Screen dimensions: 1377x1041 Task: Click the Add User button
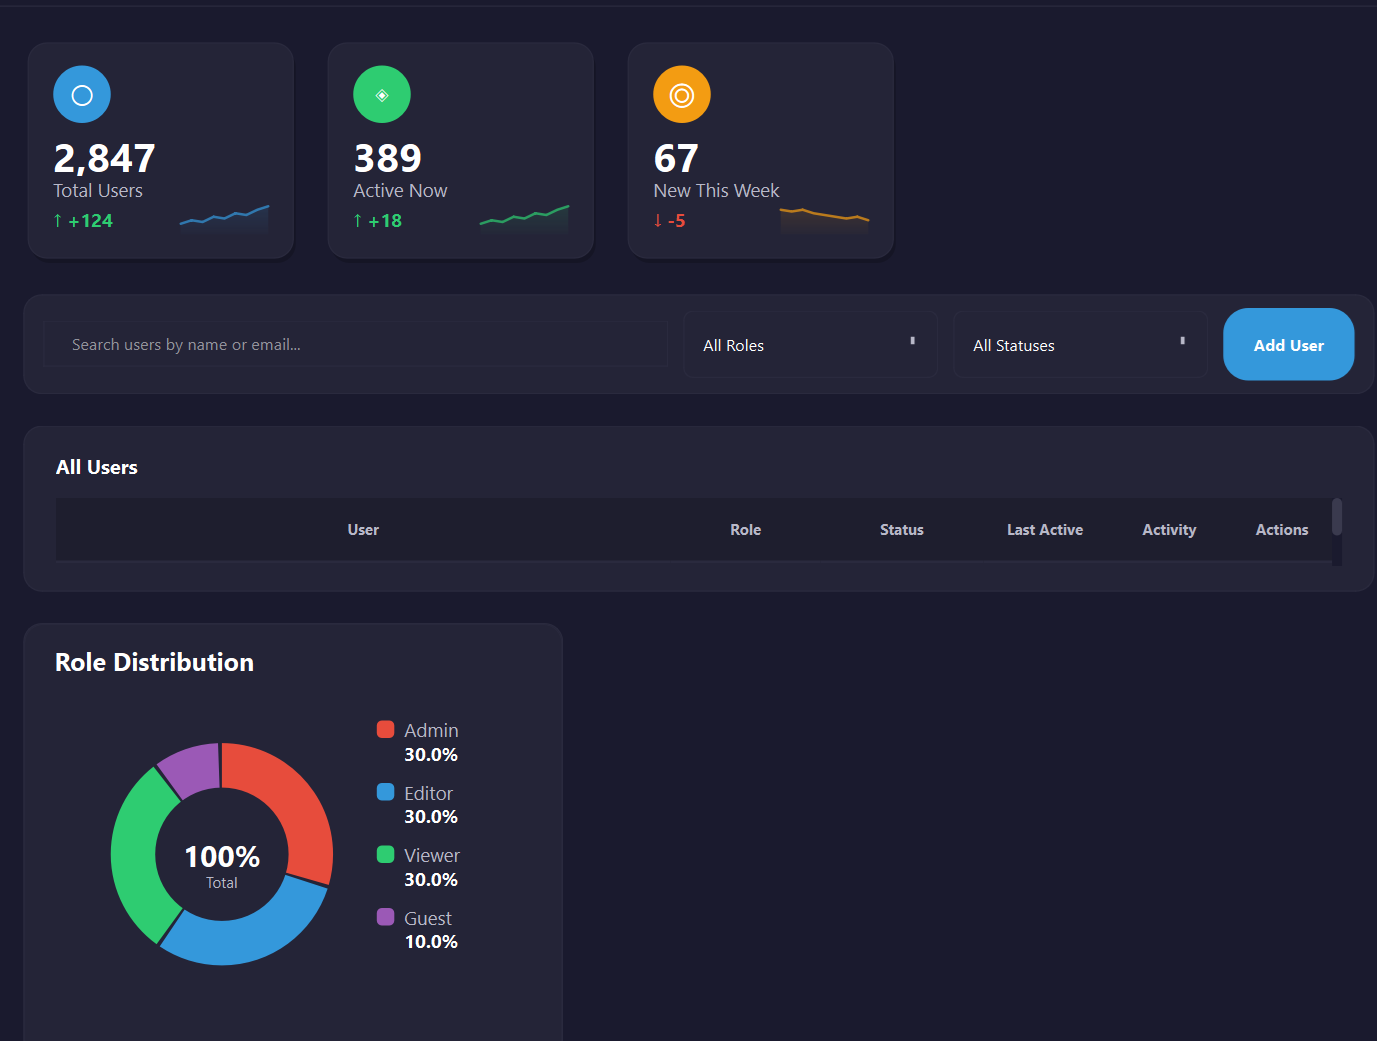[1288, 344]
